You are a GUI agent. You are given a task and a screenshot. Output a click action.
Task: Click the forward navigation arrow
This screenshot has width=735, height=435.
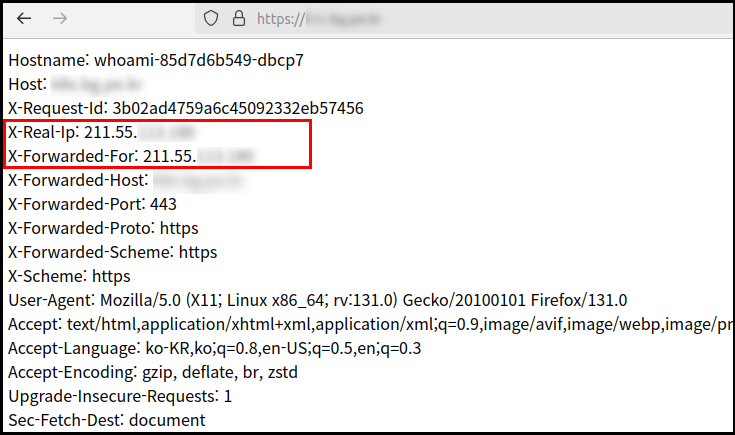tap(61, 18)
